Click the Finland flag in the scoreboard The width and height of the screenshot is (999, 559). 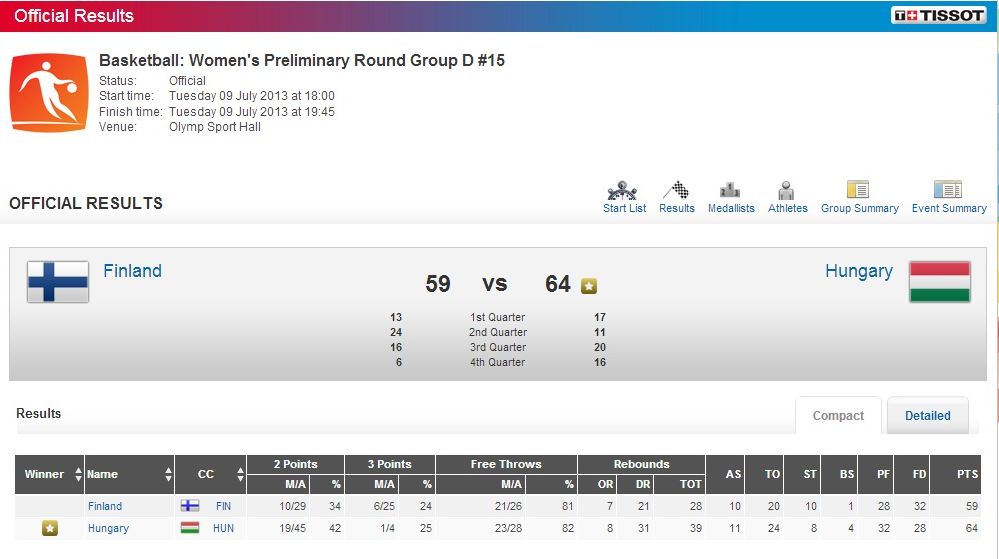click(58, 281)
